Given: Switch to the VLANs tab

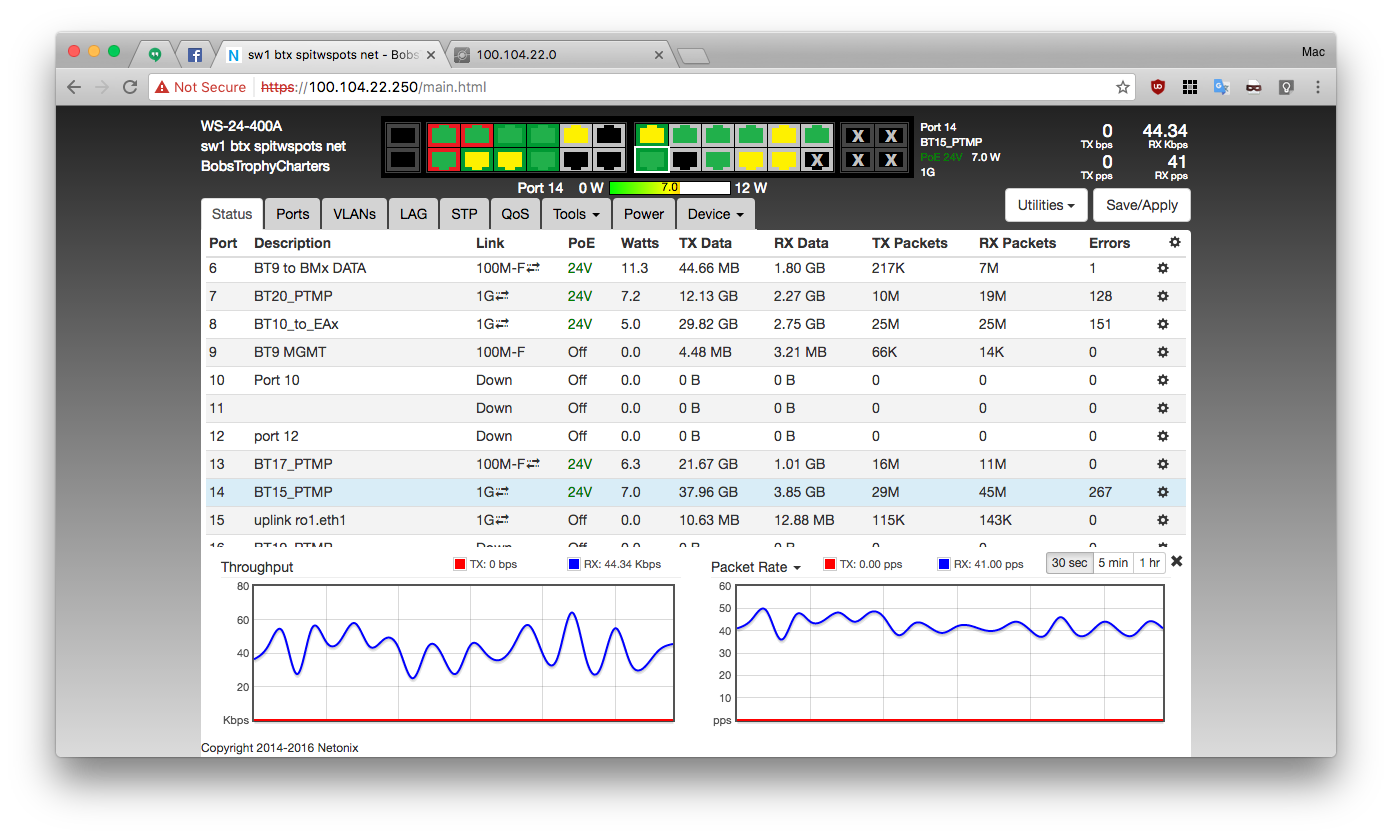Looking at the screenshot, I should click(354, 214).
